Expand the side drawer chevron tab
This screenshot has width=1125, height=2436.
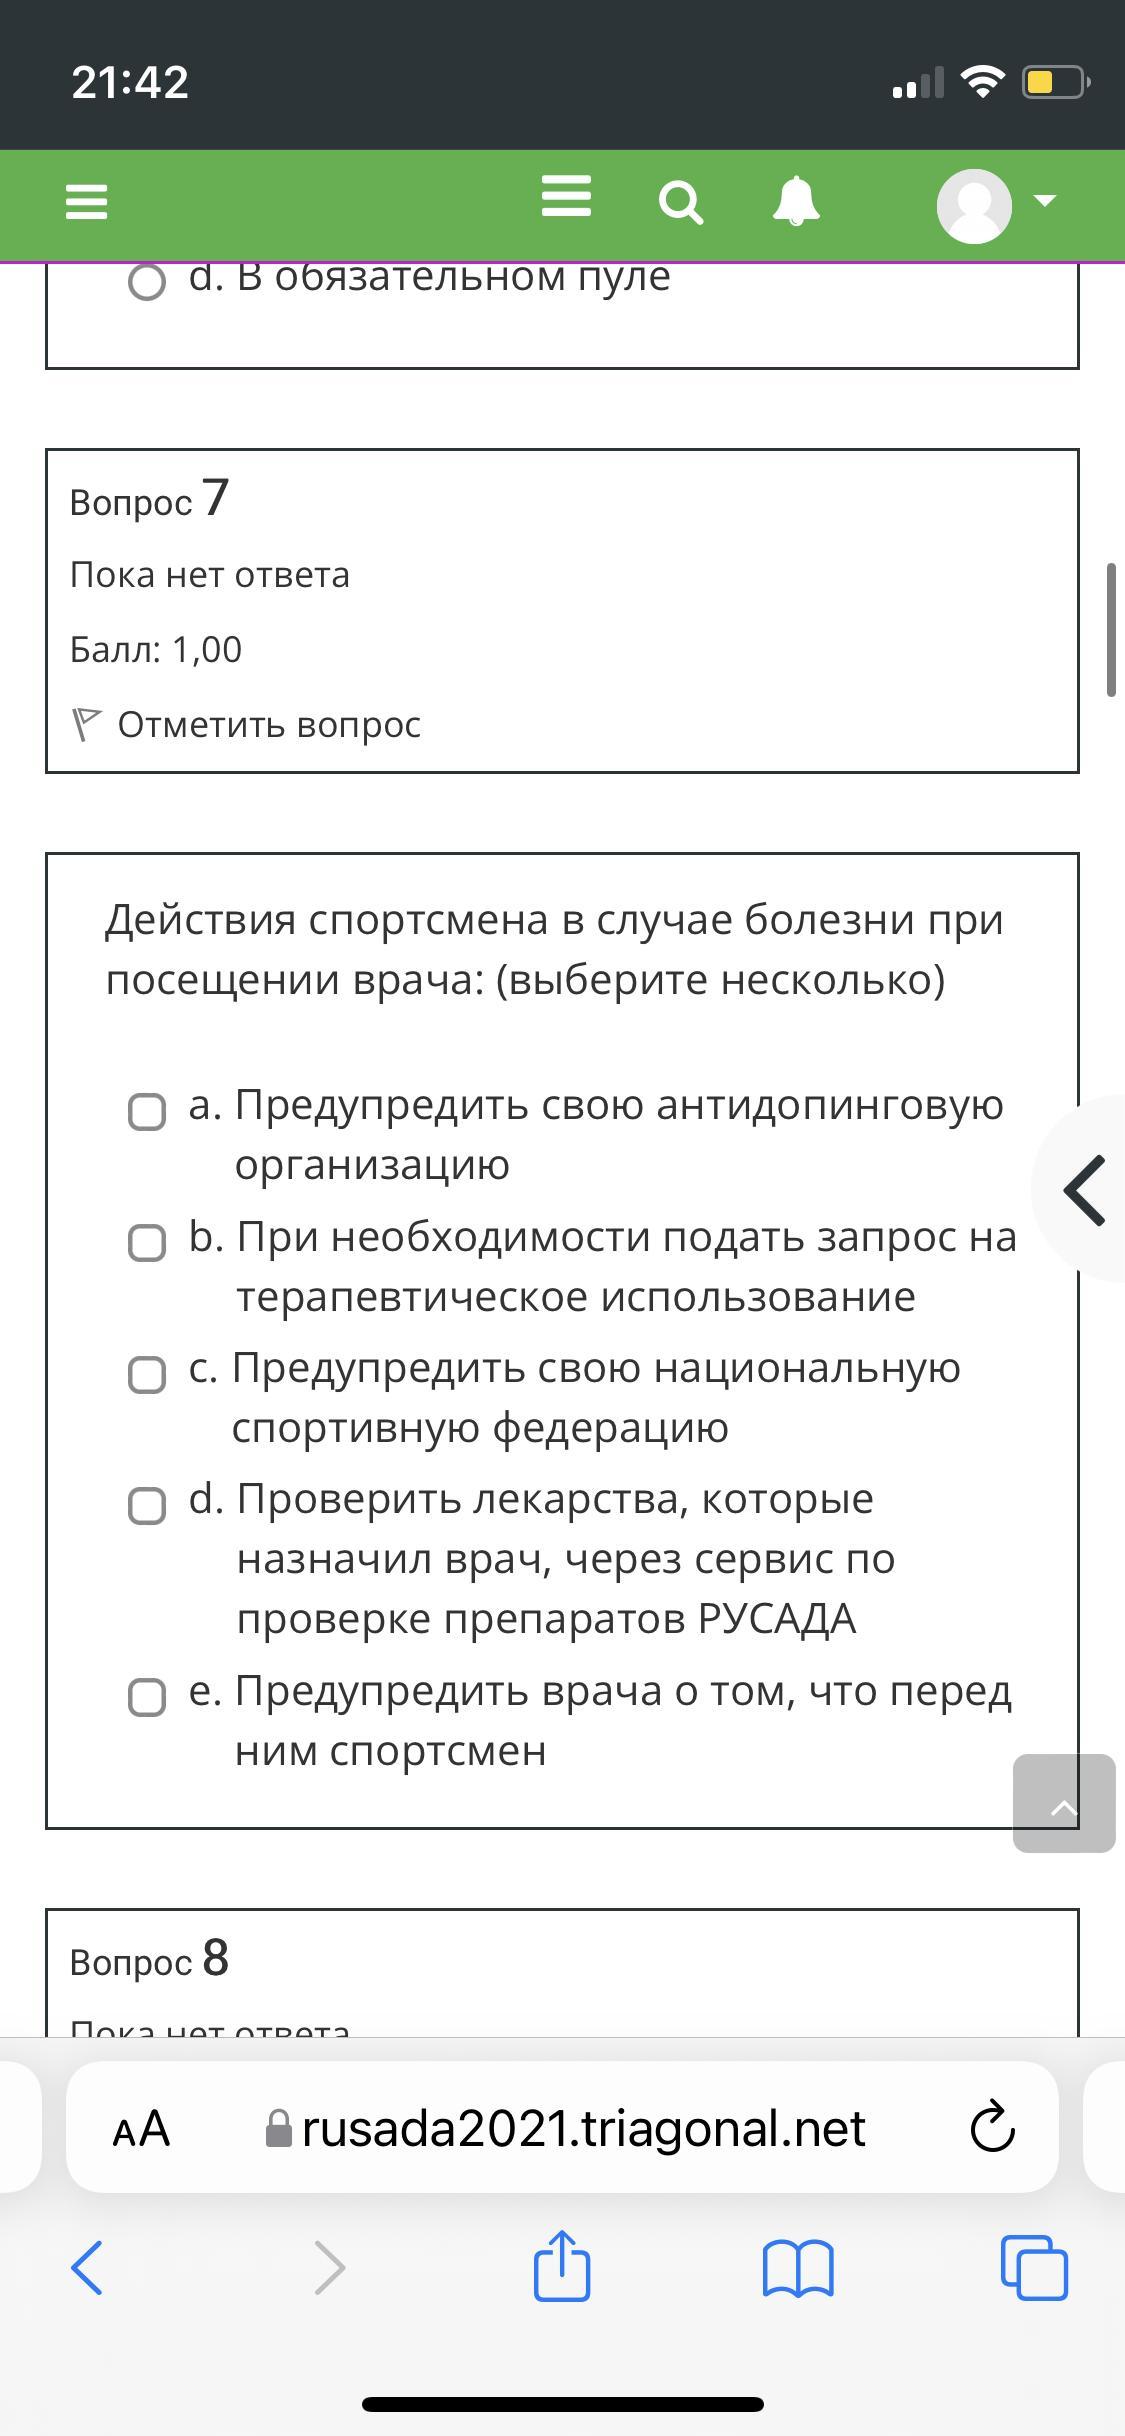1083,1190
